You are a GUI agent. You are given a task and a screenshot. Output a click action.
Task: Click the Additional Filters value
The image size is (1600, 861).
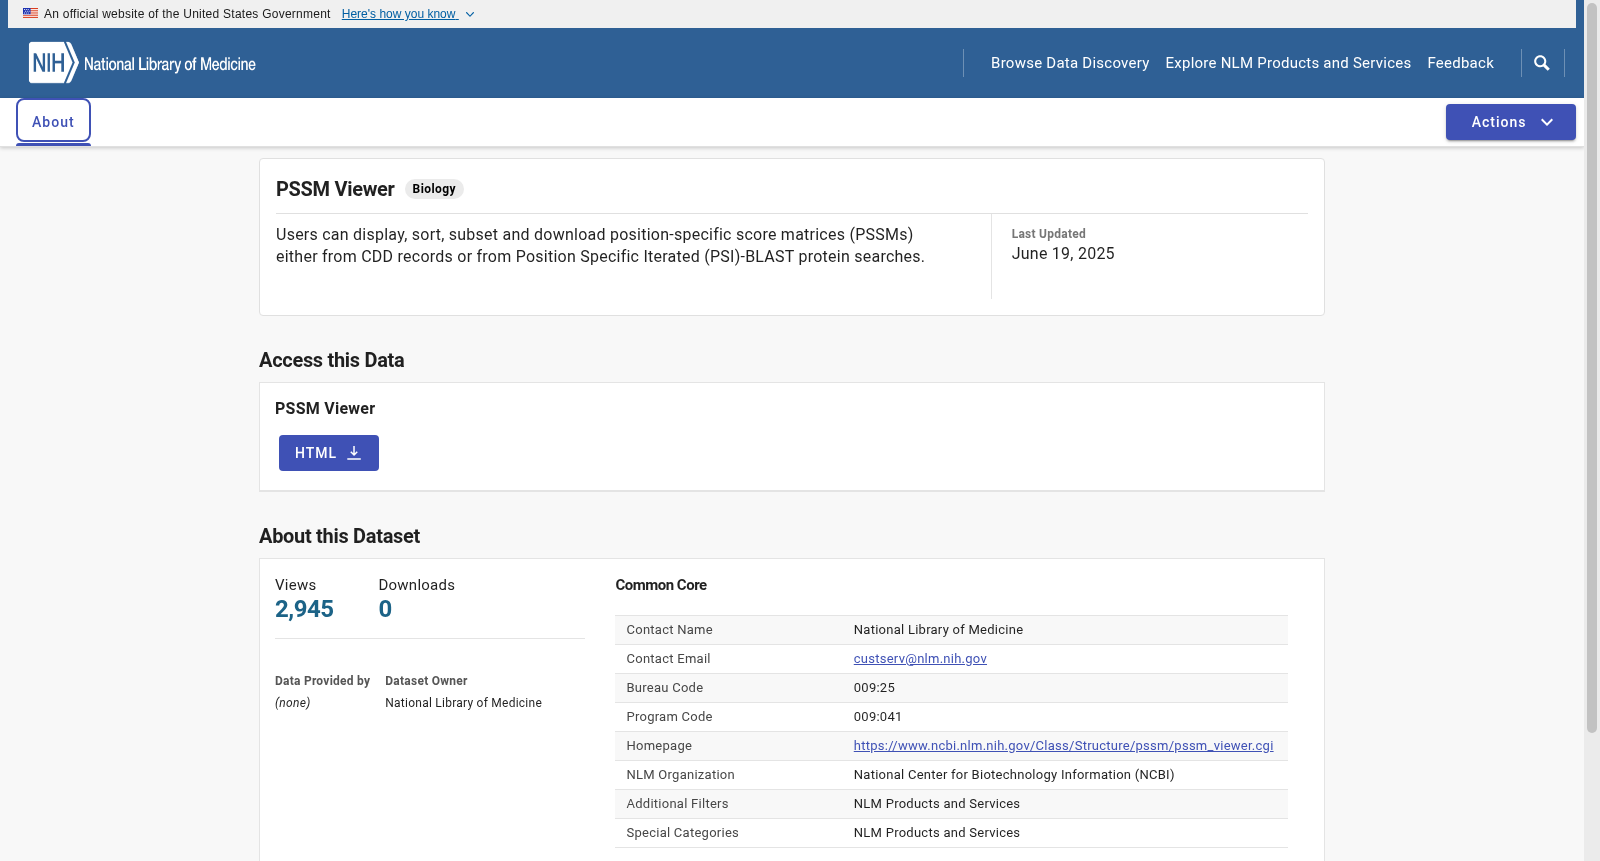click(936, 804)
